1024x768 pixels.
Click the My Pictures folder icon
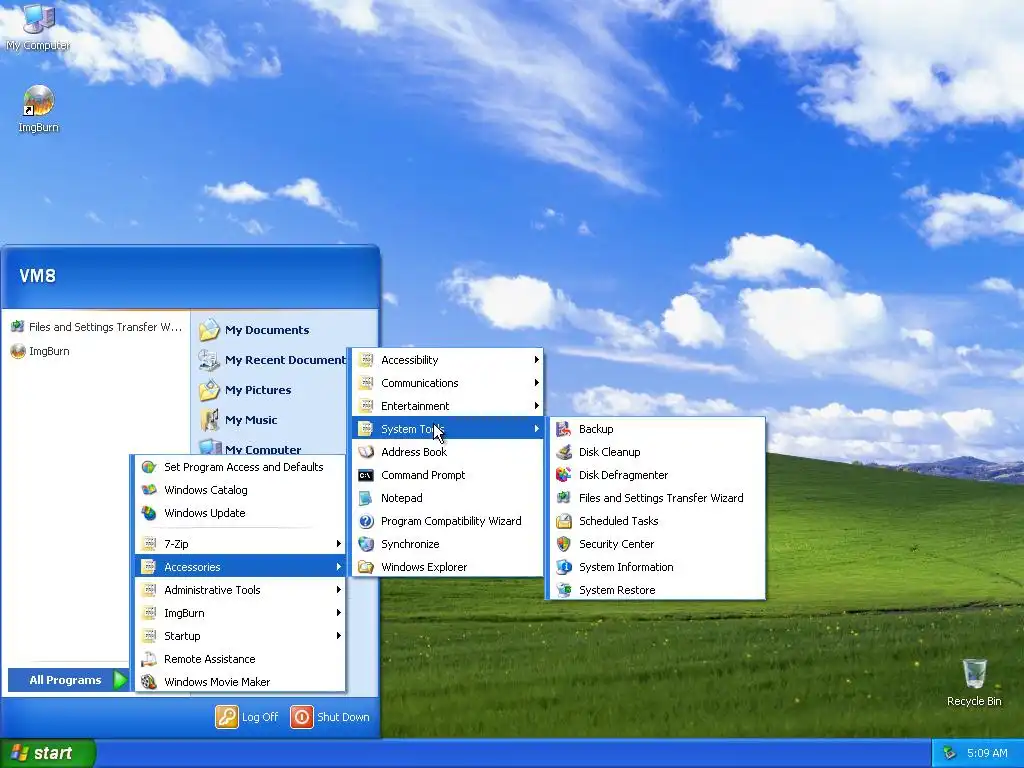(x=210, y=390)
